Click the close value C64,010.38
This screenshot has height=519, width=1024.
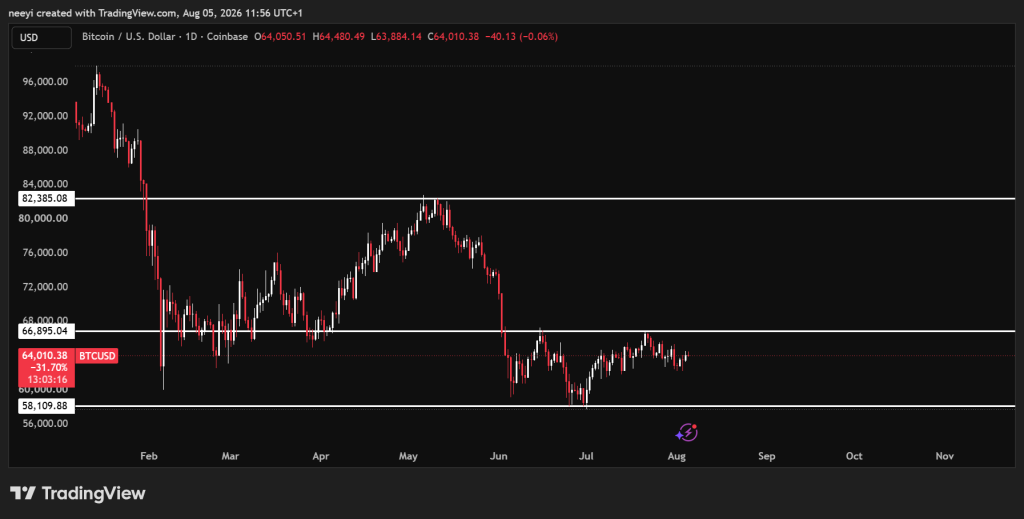[453, 37]
